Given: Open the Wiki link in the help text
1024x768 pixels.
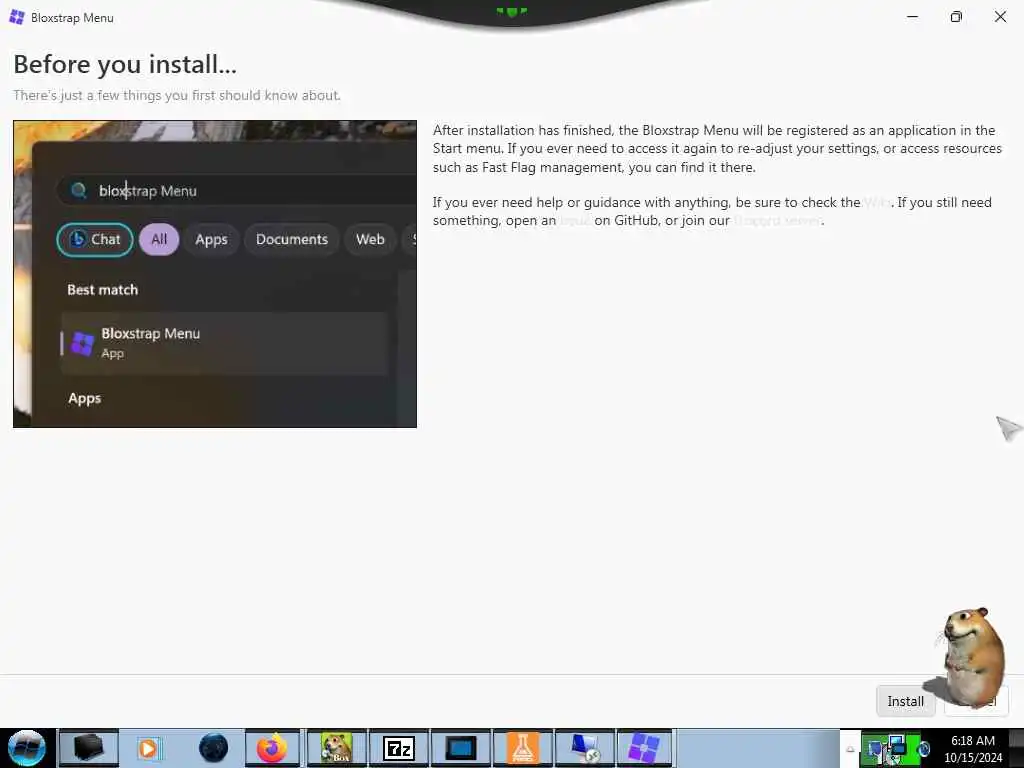Looking at the screenshot, I should click(876, 202).
